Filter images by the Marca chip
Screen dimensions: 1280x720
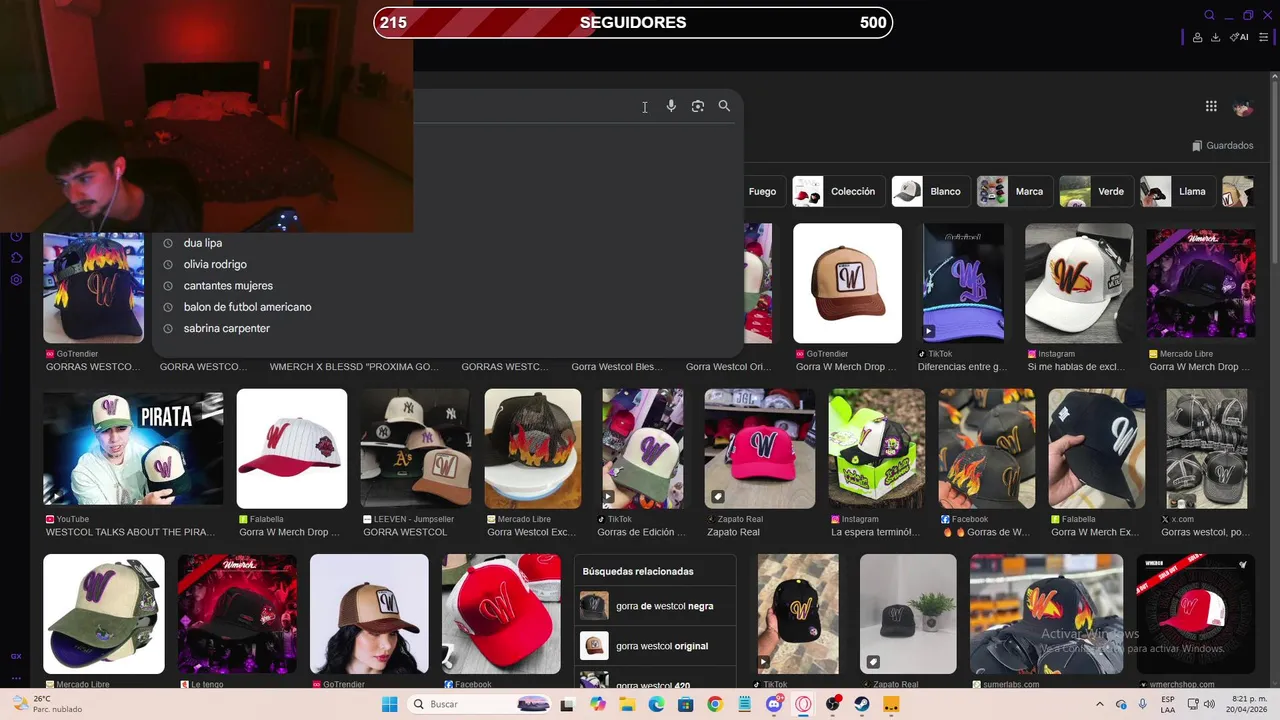[1013, 191]
